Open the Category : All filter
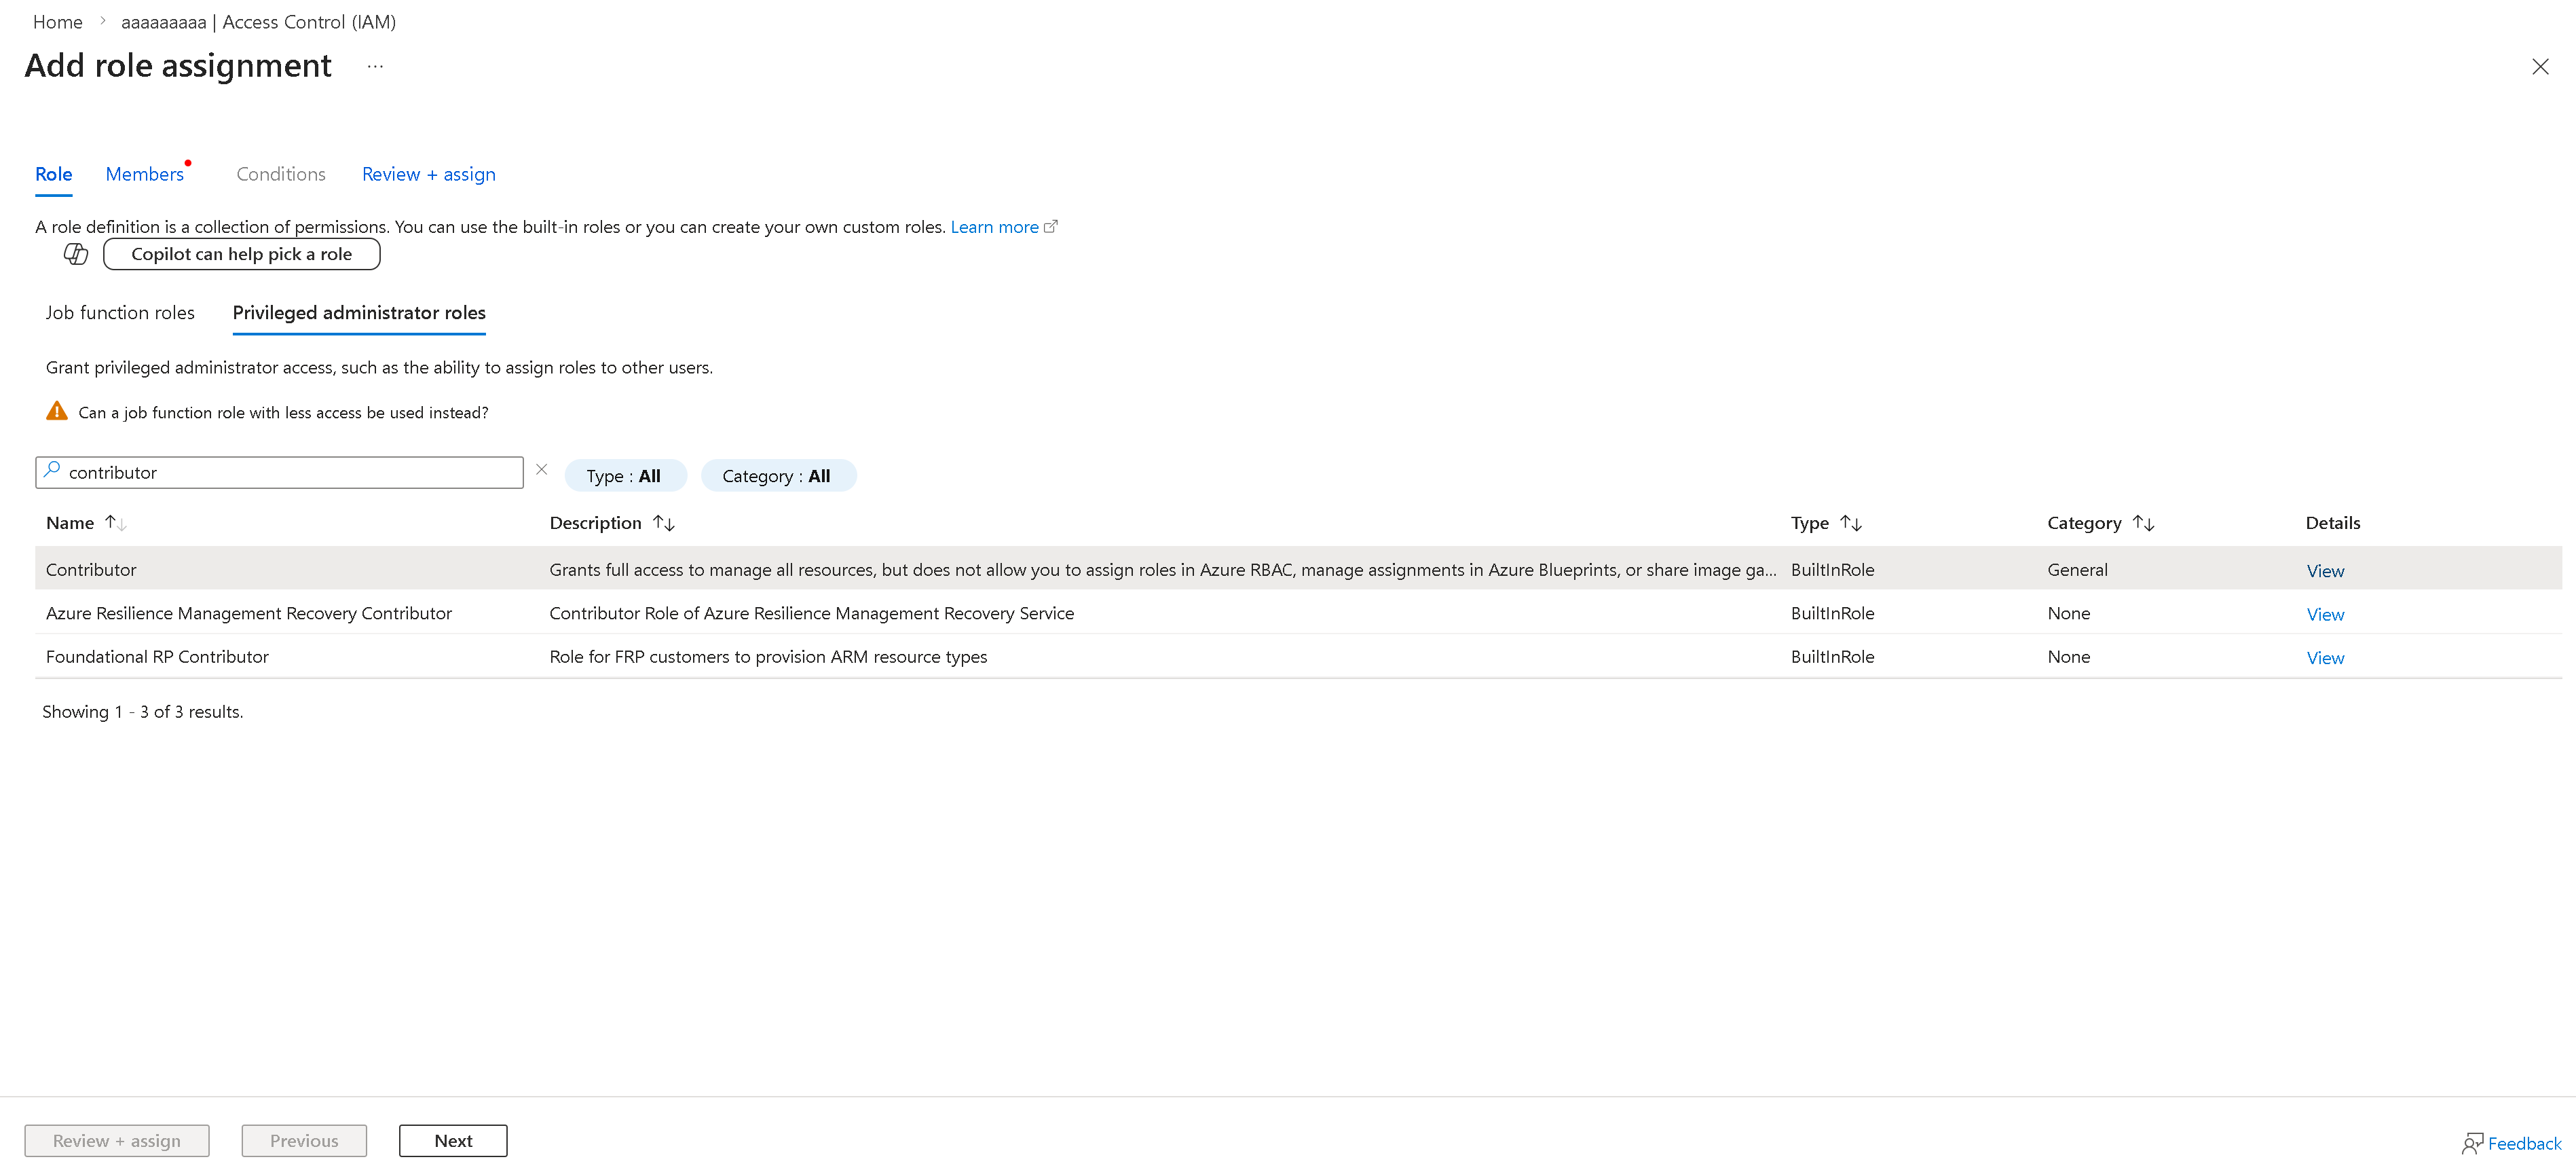 (778, 476)
